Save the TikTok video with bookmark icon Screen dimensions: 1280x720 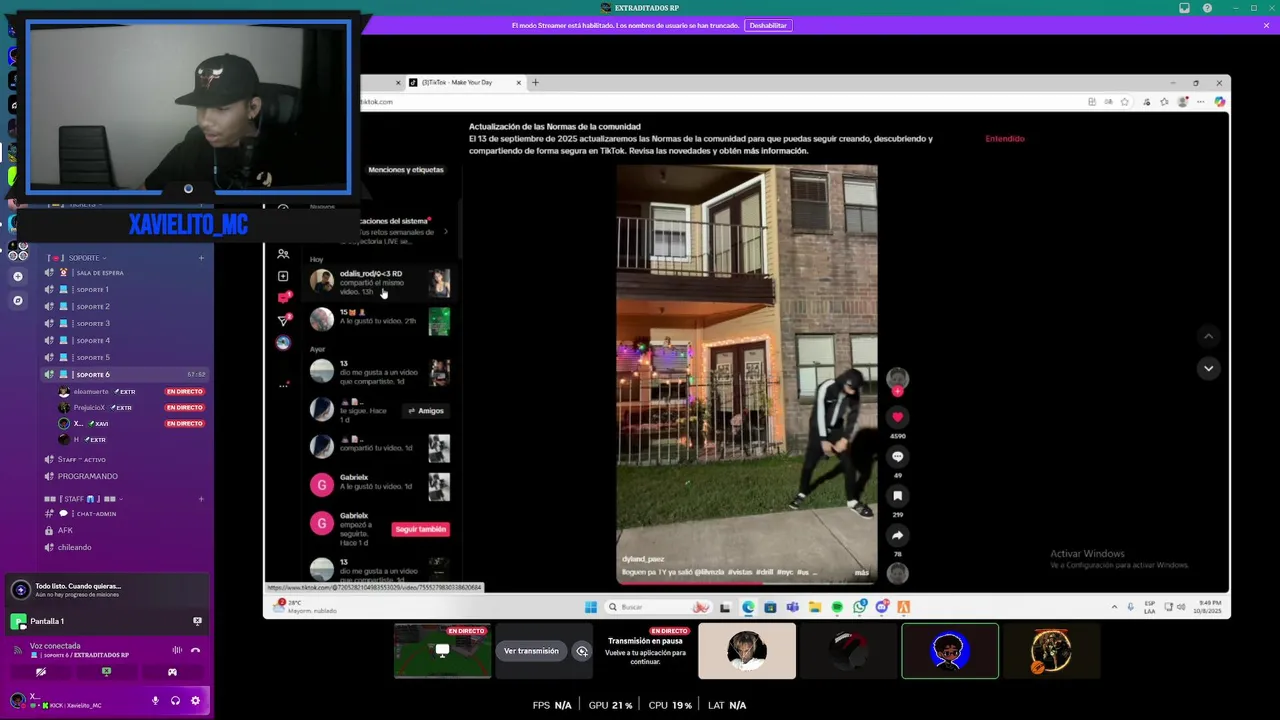coord(897,496)
